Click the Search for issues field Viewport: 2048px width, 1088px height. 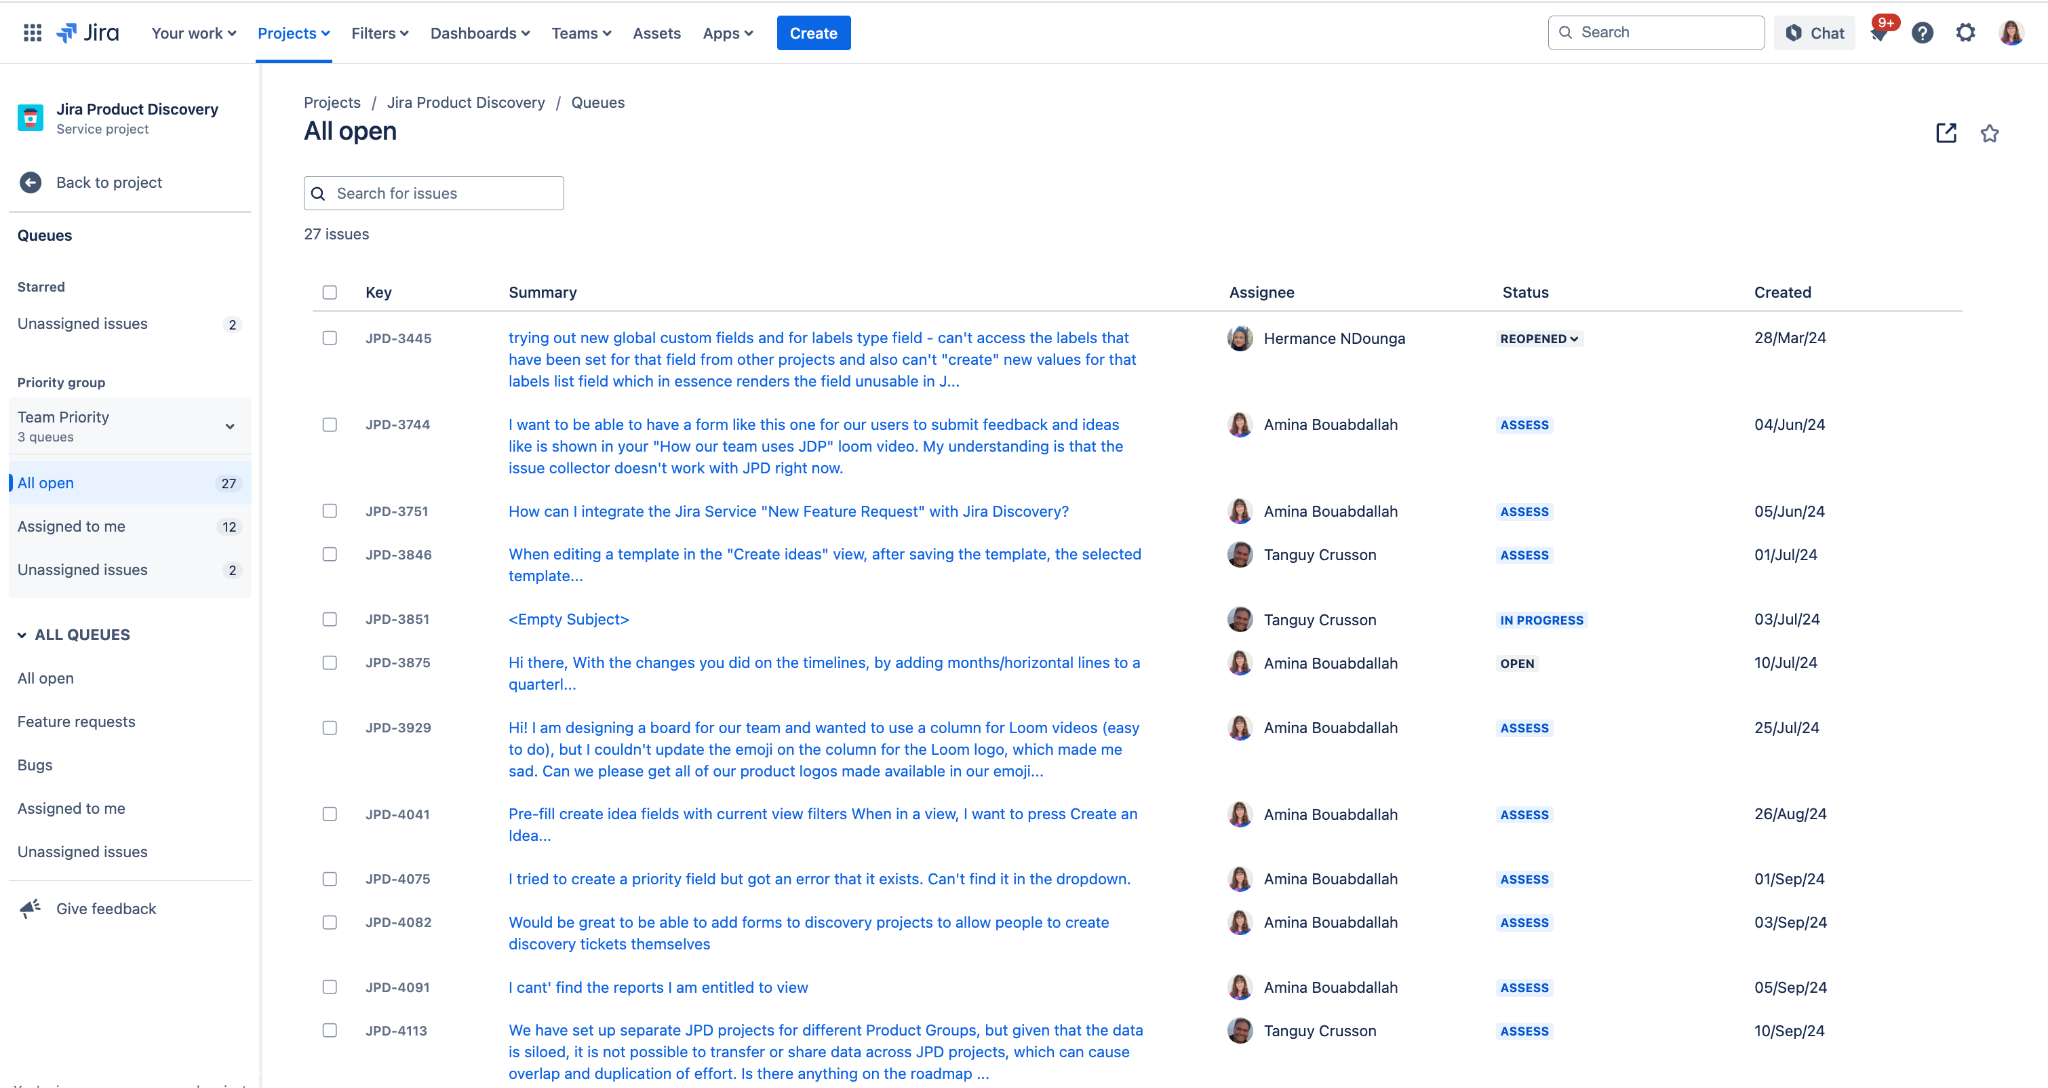pos(434,193)
